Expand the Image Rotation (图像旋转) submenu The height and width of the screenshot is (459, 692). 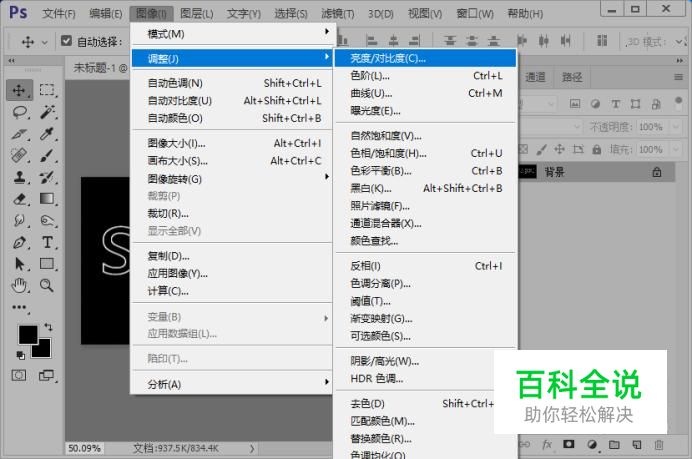click(x=232, y=179)
